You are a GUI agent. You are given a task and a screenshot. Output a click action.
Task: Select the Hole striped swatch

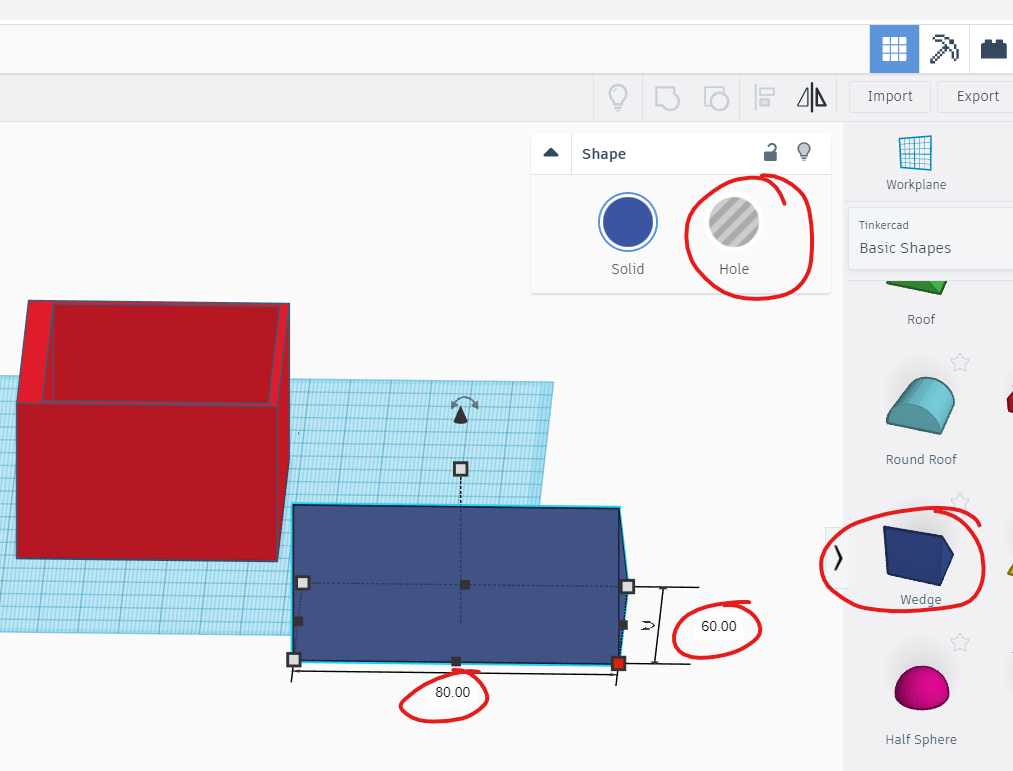(734, 222)
